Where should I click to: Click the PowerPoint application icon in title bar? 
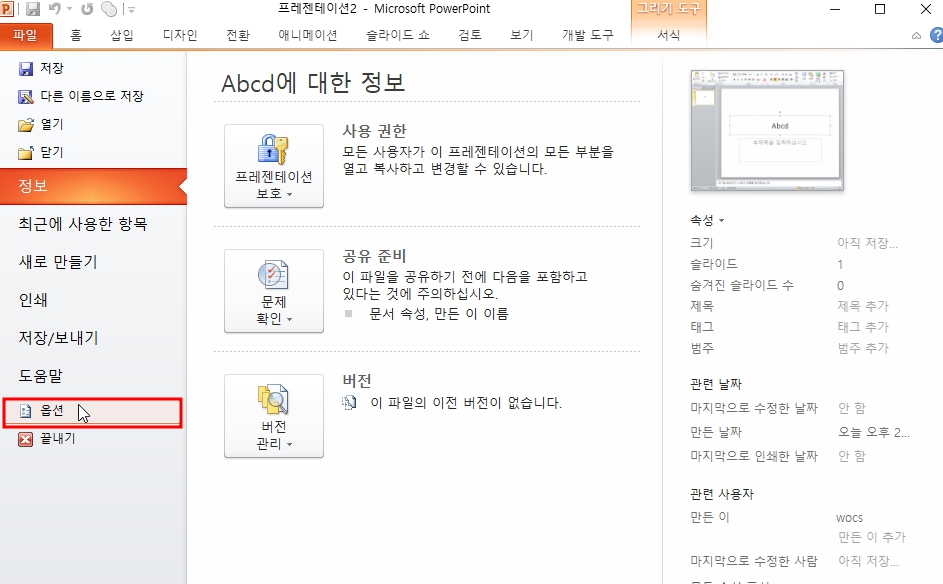pyautogui.click(x=7, y=8)
